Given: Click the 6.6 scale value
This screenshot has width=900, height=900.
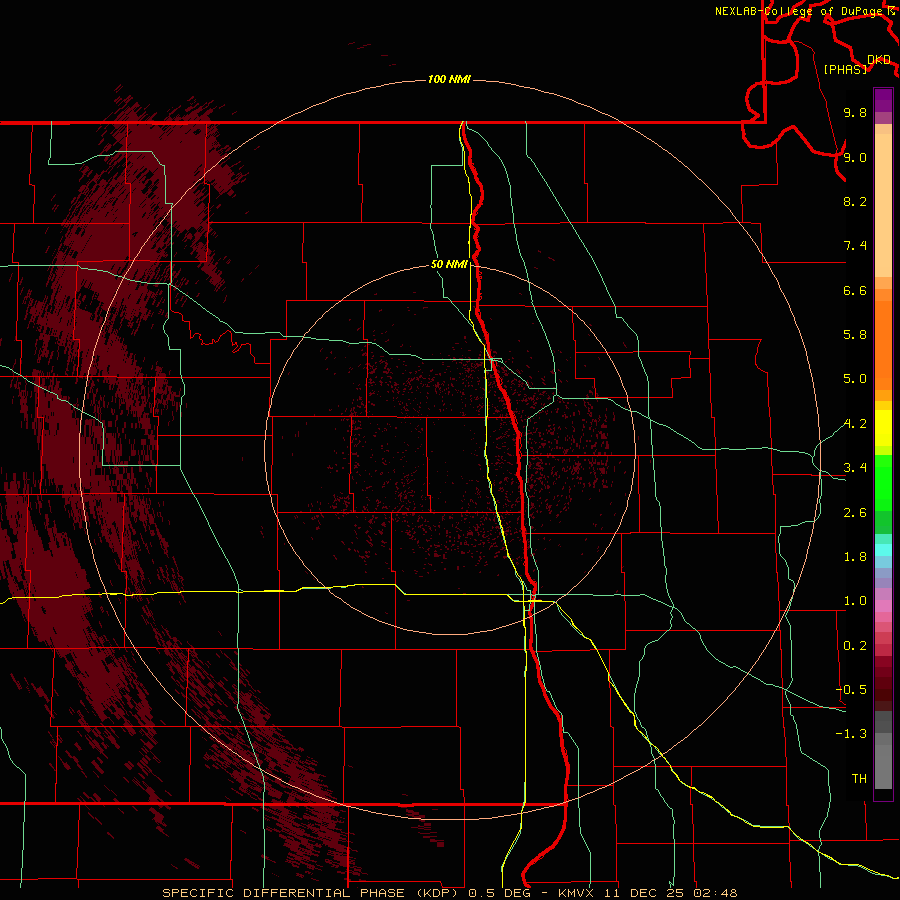Looking at the screenshot, I should click(x=855, y=290).
